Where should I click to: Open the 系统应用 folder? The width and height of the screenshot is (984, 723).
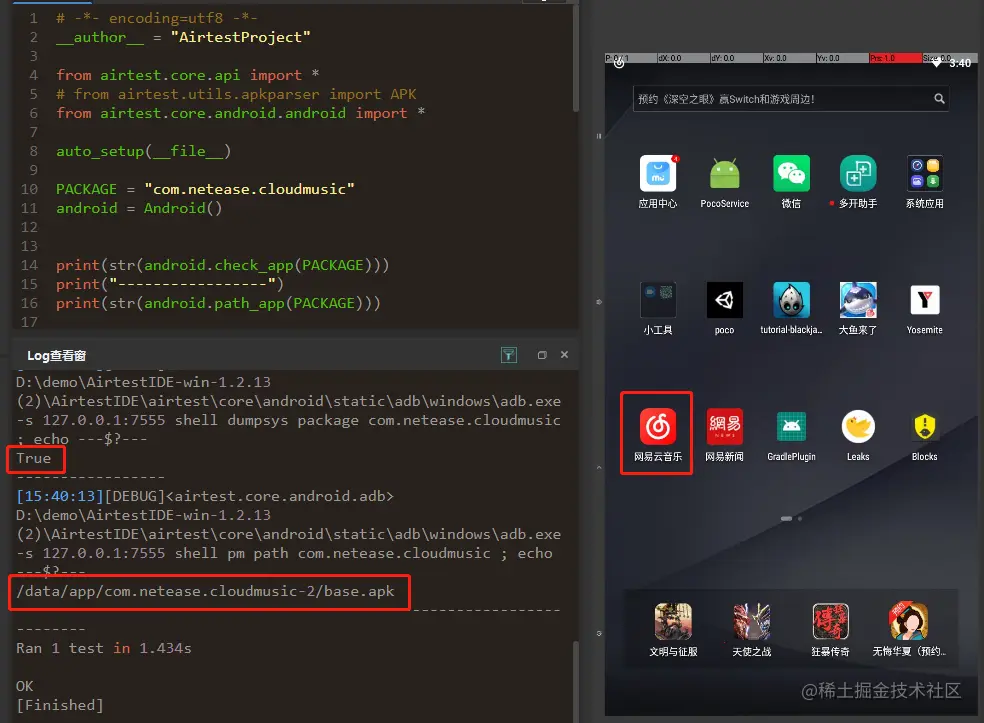point(924,173)
